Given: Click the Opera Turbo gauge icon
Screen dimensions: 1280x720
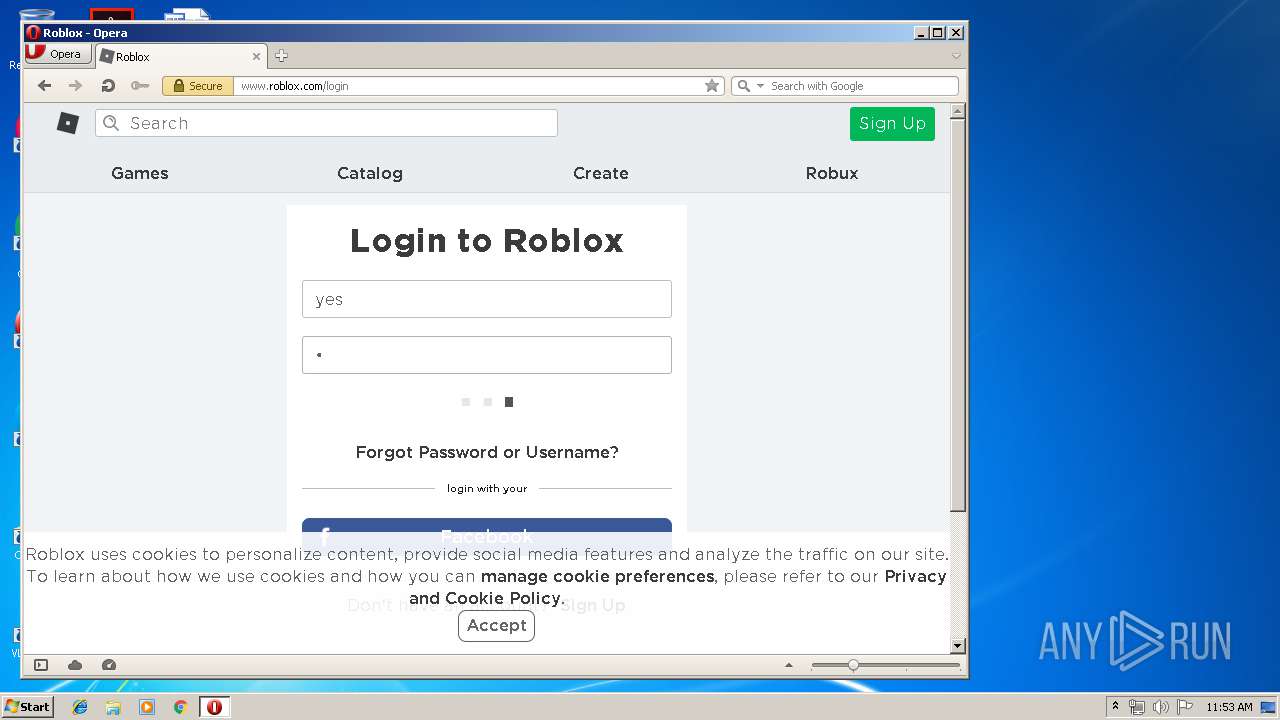Looking at the screenshot, I should click(x=109, y=665).
